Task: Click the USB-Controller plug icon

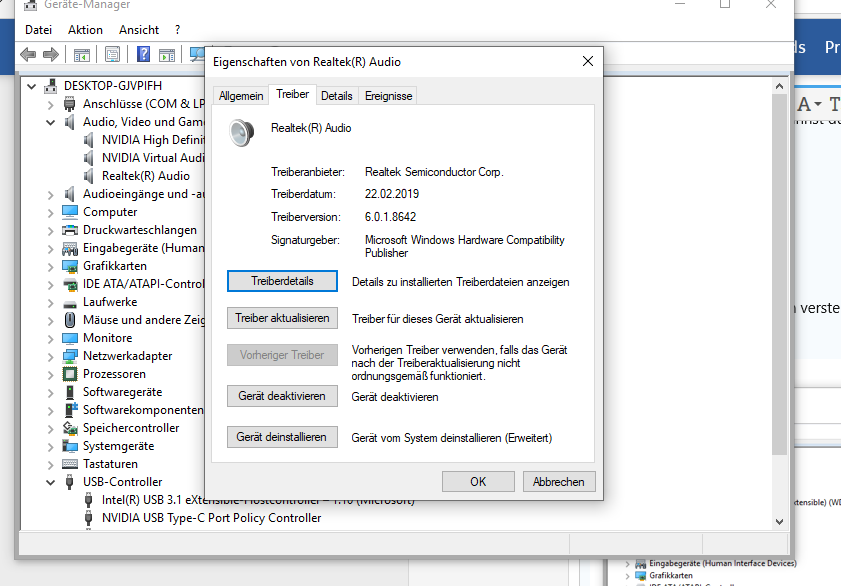Action: click(70, 482)
